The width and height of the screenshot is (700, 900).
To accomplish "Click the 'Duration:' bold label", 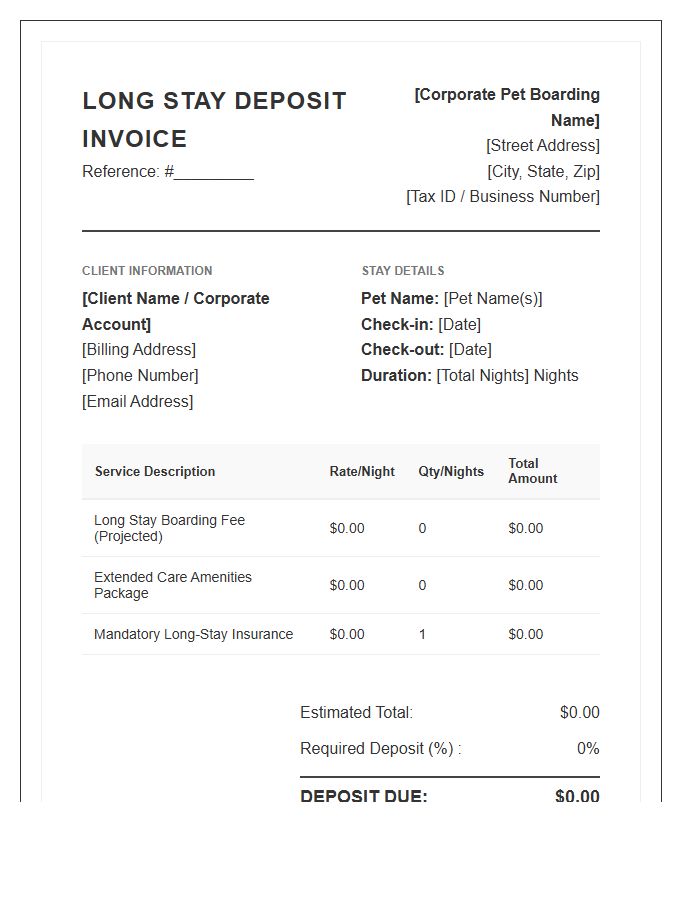I will click(x=396, y=375).
